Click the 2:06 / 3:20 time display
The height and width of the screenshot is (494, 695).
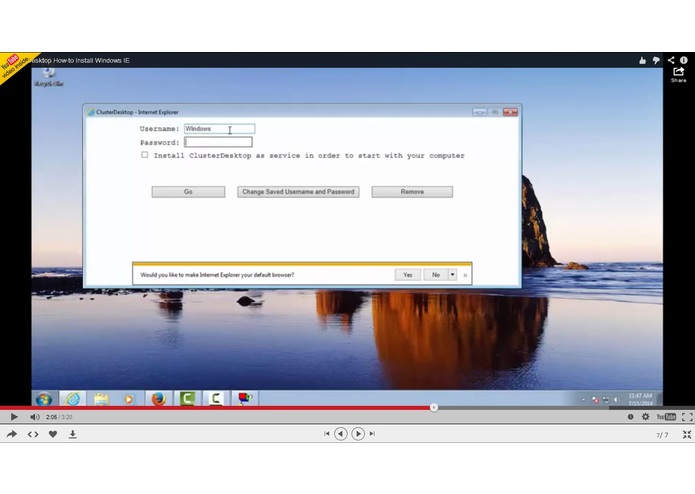point(59,417)
